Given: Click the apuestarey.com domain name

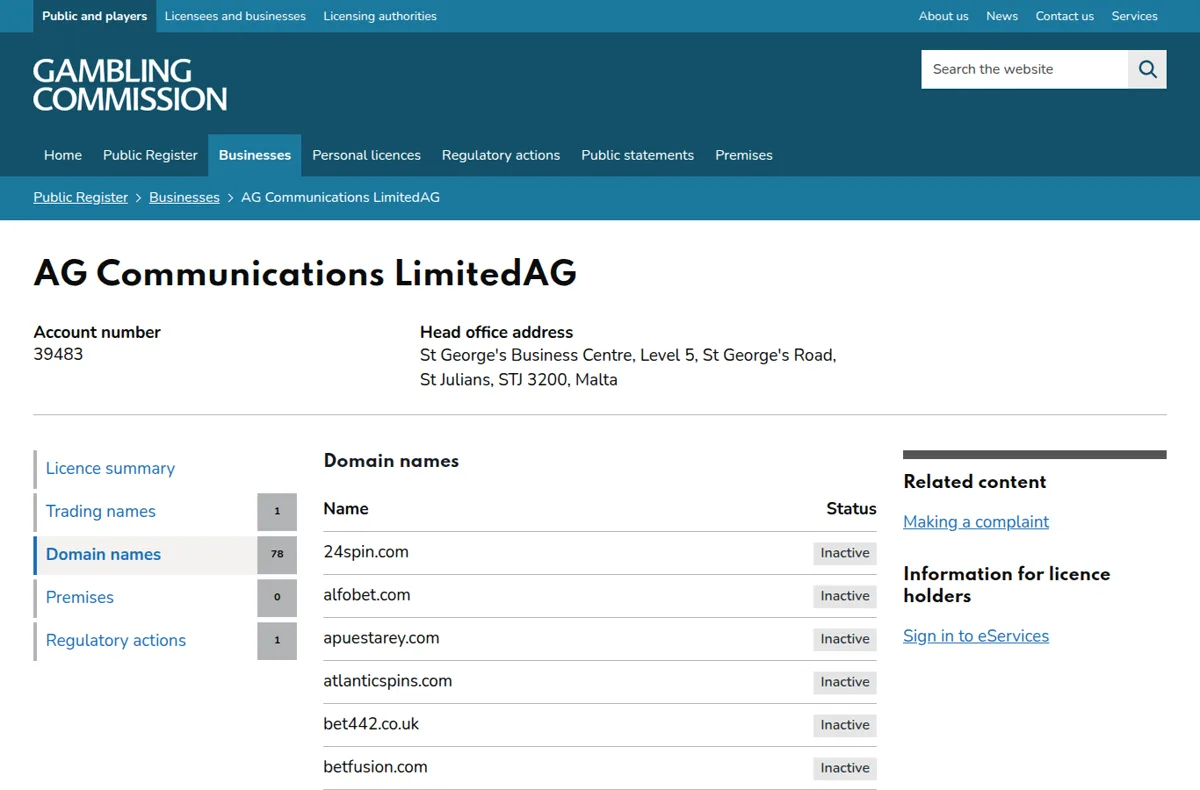Looking at the screenshot, I should tap(381, 638).
